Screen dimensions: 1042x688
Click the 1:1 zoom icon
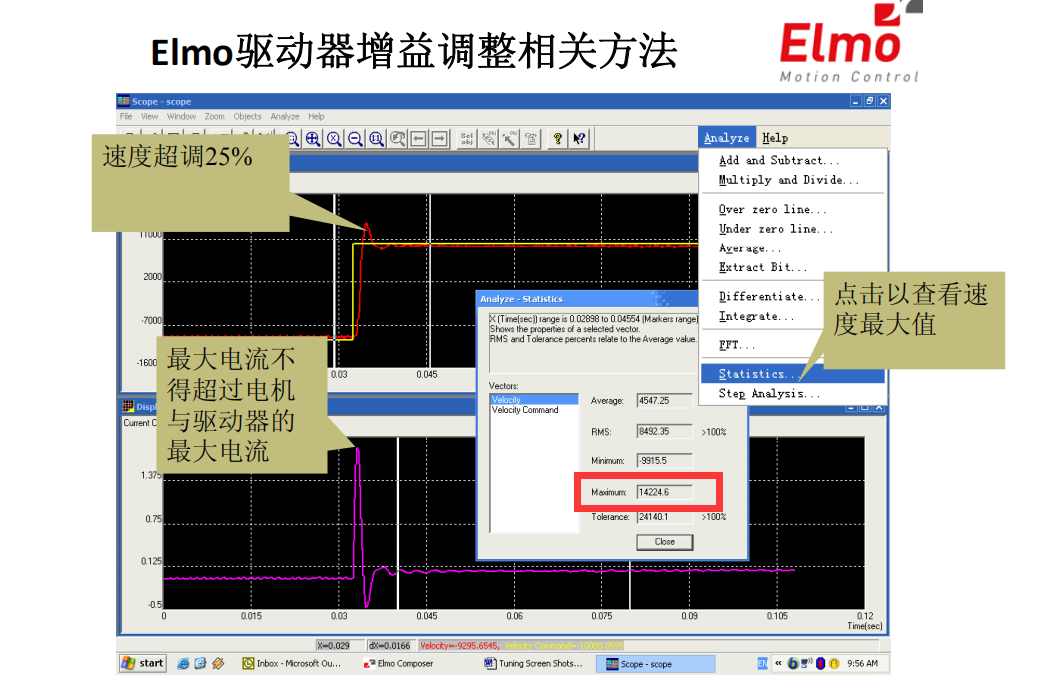tap(376, 138)
